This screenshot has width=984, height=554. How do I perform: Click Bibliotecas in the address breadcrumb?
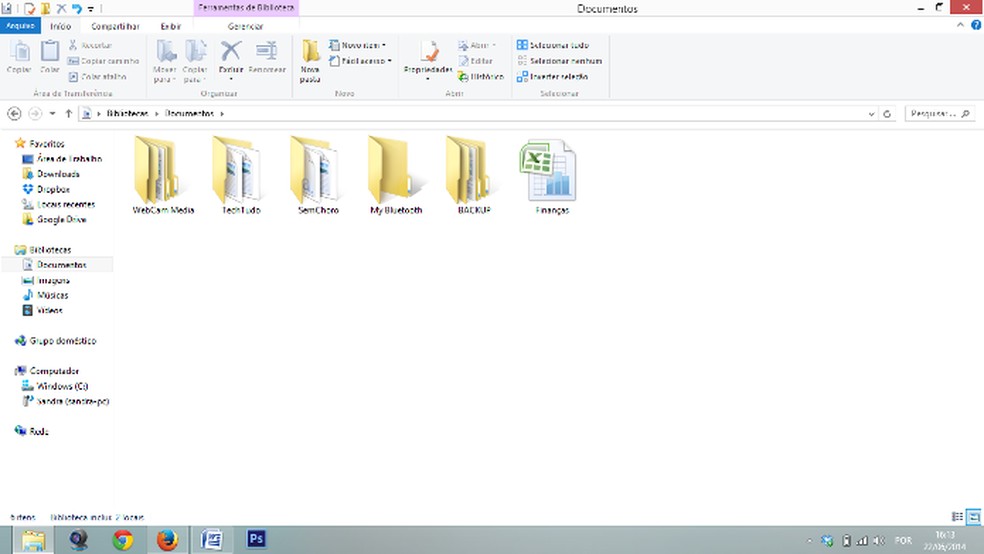pos(127,114)
